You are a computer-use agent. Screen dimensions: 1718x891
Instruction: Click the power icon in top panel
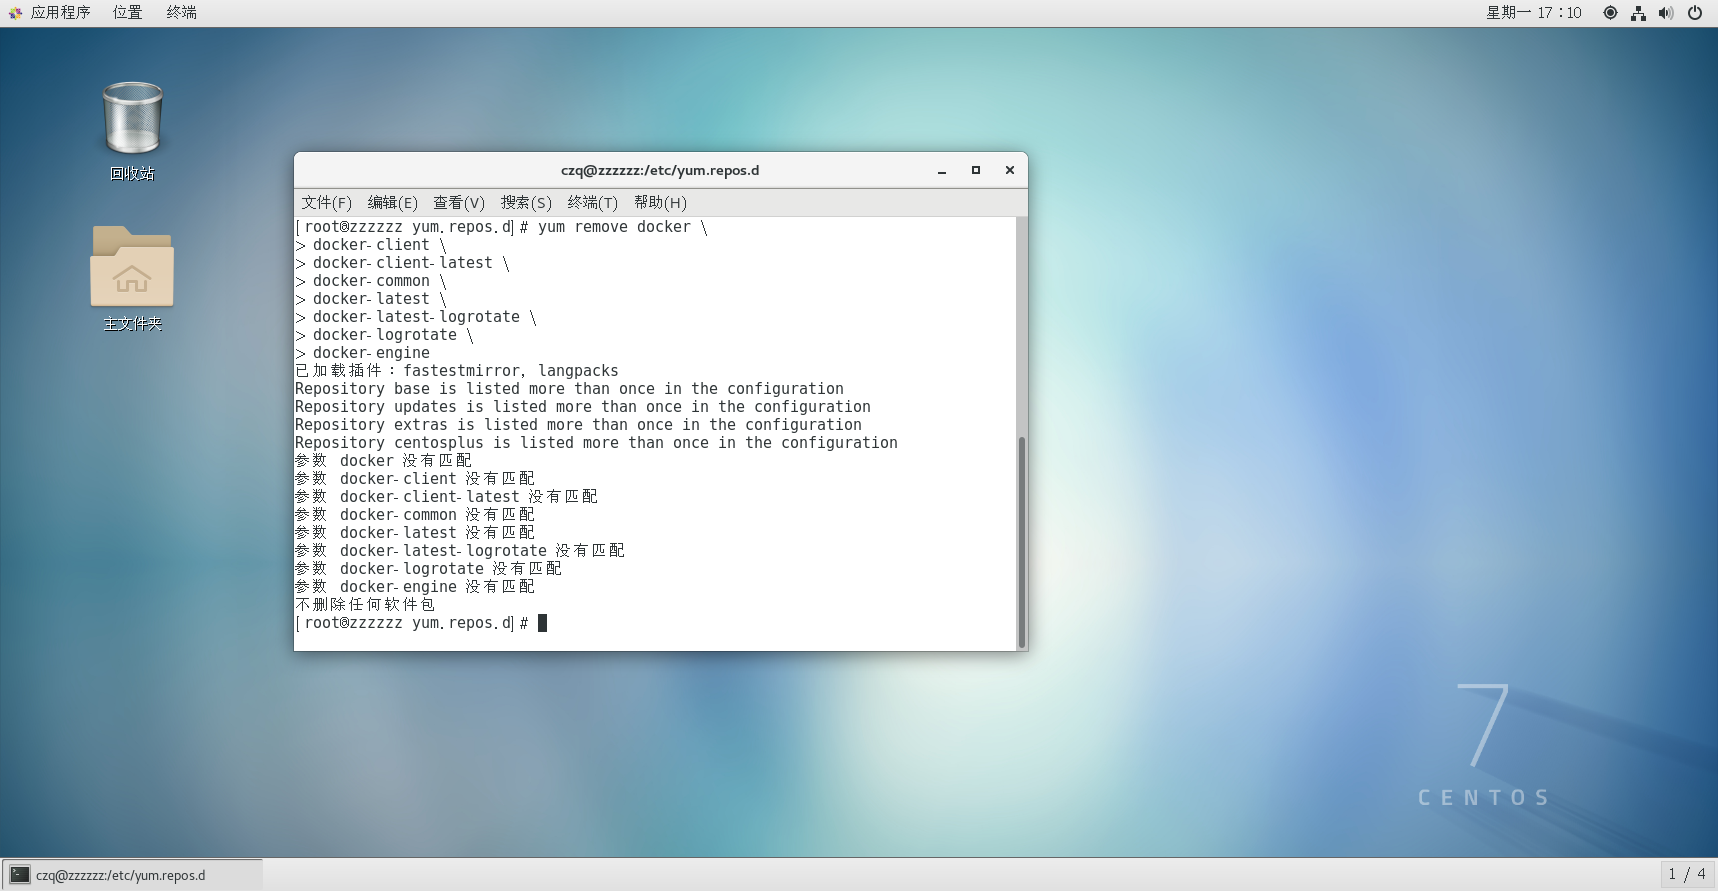(1695, 13)
